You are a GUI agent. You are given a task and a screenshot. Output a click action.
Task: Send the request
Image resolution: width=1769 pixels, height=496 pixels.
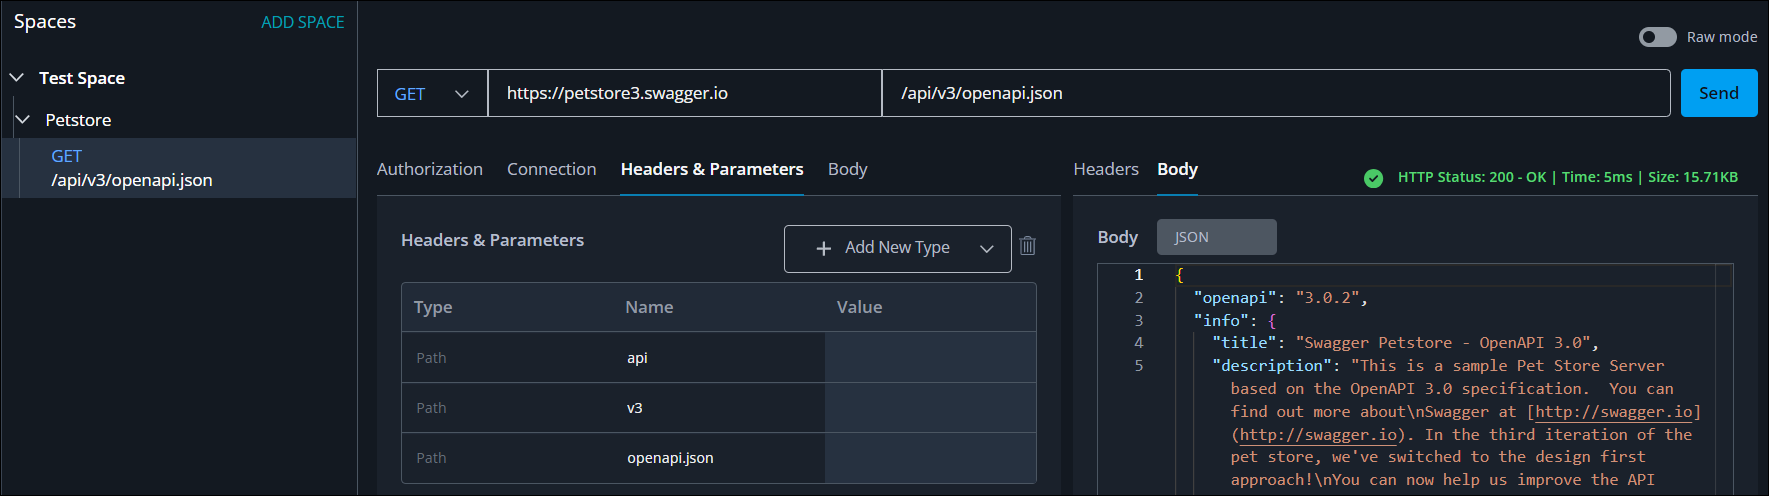tap(1718, 93)
